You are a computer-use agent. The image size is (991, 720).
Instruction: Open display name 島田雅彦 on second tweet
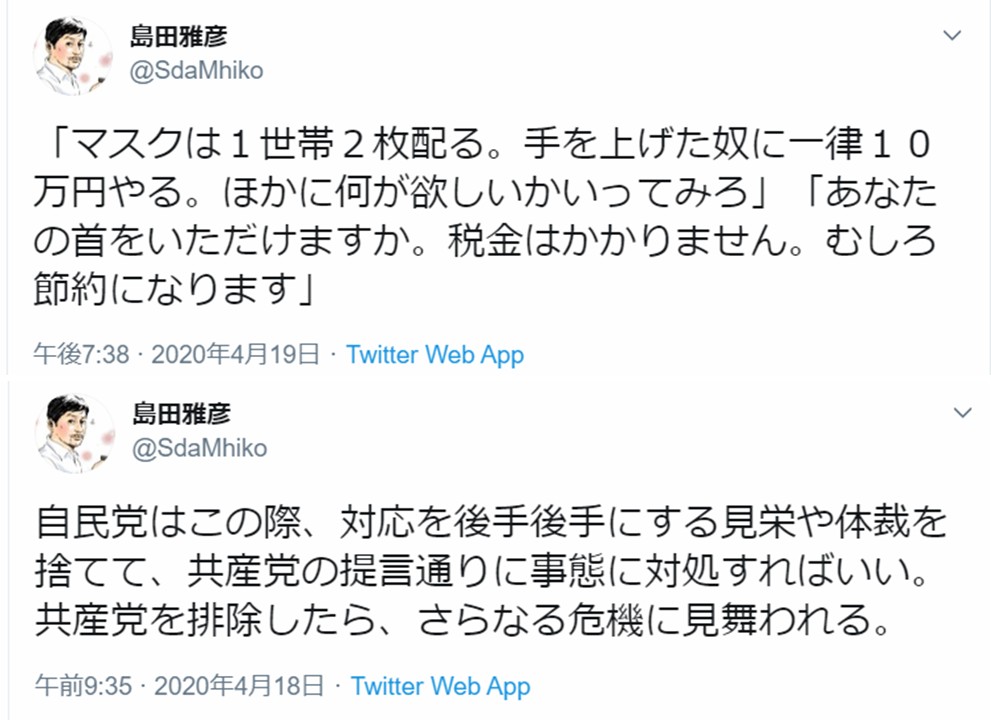pos(181,413)
